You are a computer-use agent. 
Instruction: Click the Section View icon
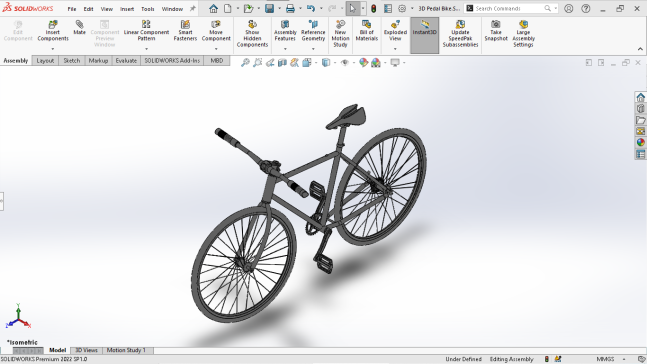pyautogui.click(x=282, y=62)
